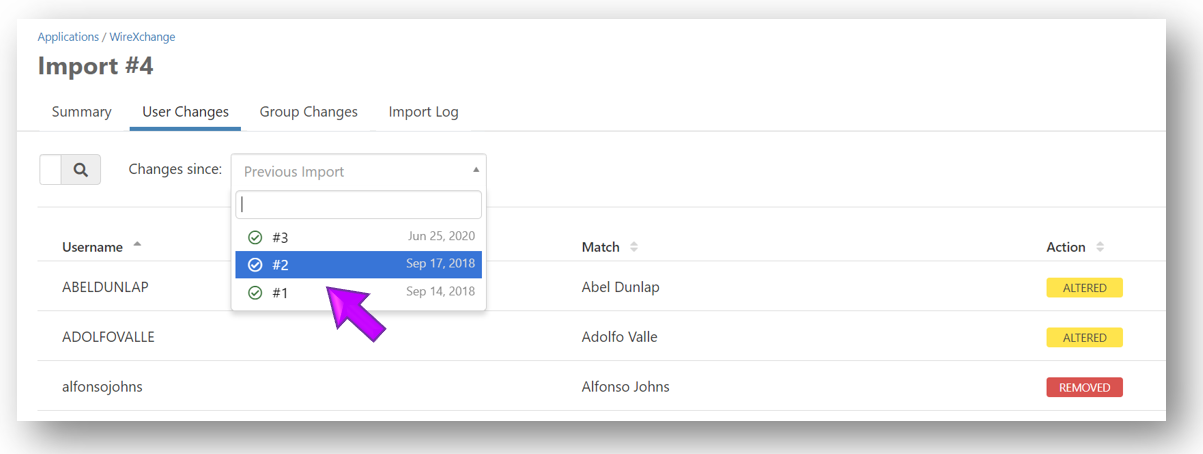Go to Applications breadcrumb link

pyautogui.click(x=68, y=37)
